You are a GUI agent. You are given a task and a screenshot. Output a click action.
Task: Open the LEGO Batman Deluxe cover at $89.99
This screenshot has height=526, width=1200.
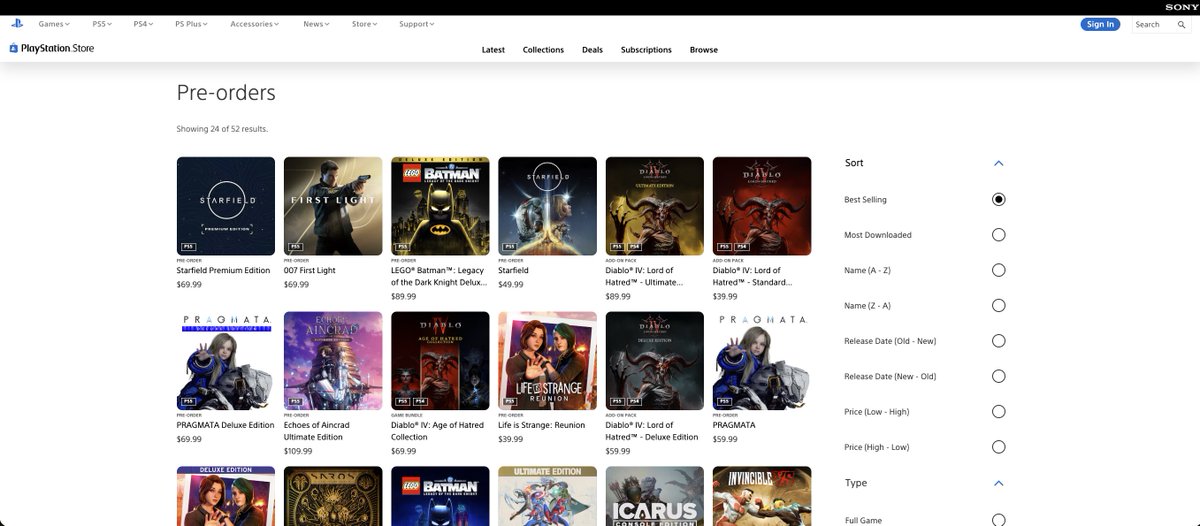coord(440,206)
